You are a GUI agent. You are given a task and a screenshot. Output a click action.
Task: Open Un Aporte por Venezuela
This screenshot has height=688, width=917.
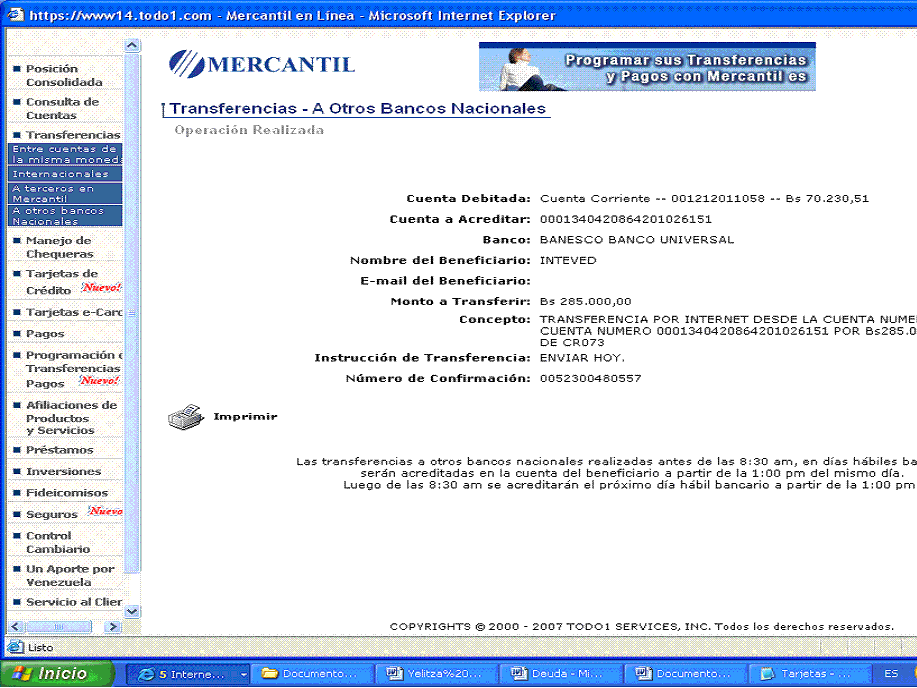tap(70, 575)
